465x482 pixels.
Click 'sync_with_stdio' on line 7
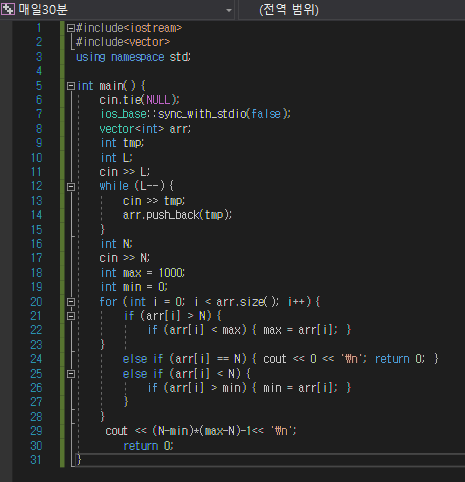click(x=202, y=114)
